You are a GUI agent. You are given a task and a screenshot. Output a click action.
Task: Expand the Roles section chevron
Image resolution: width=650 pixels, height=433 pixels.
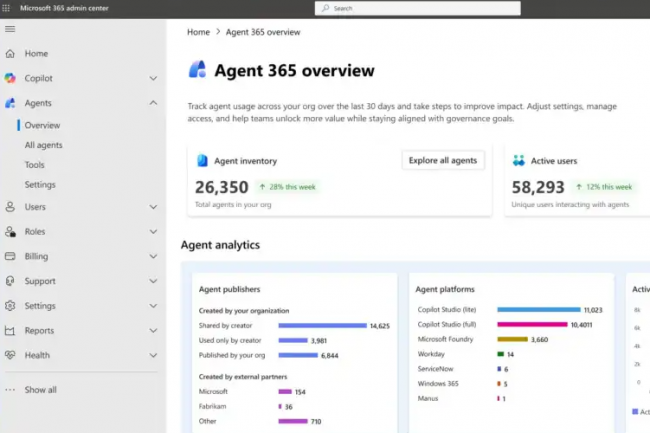pyautogui.click(x=153, y=232)
